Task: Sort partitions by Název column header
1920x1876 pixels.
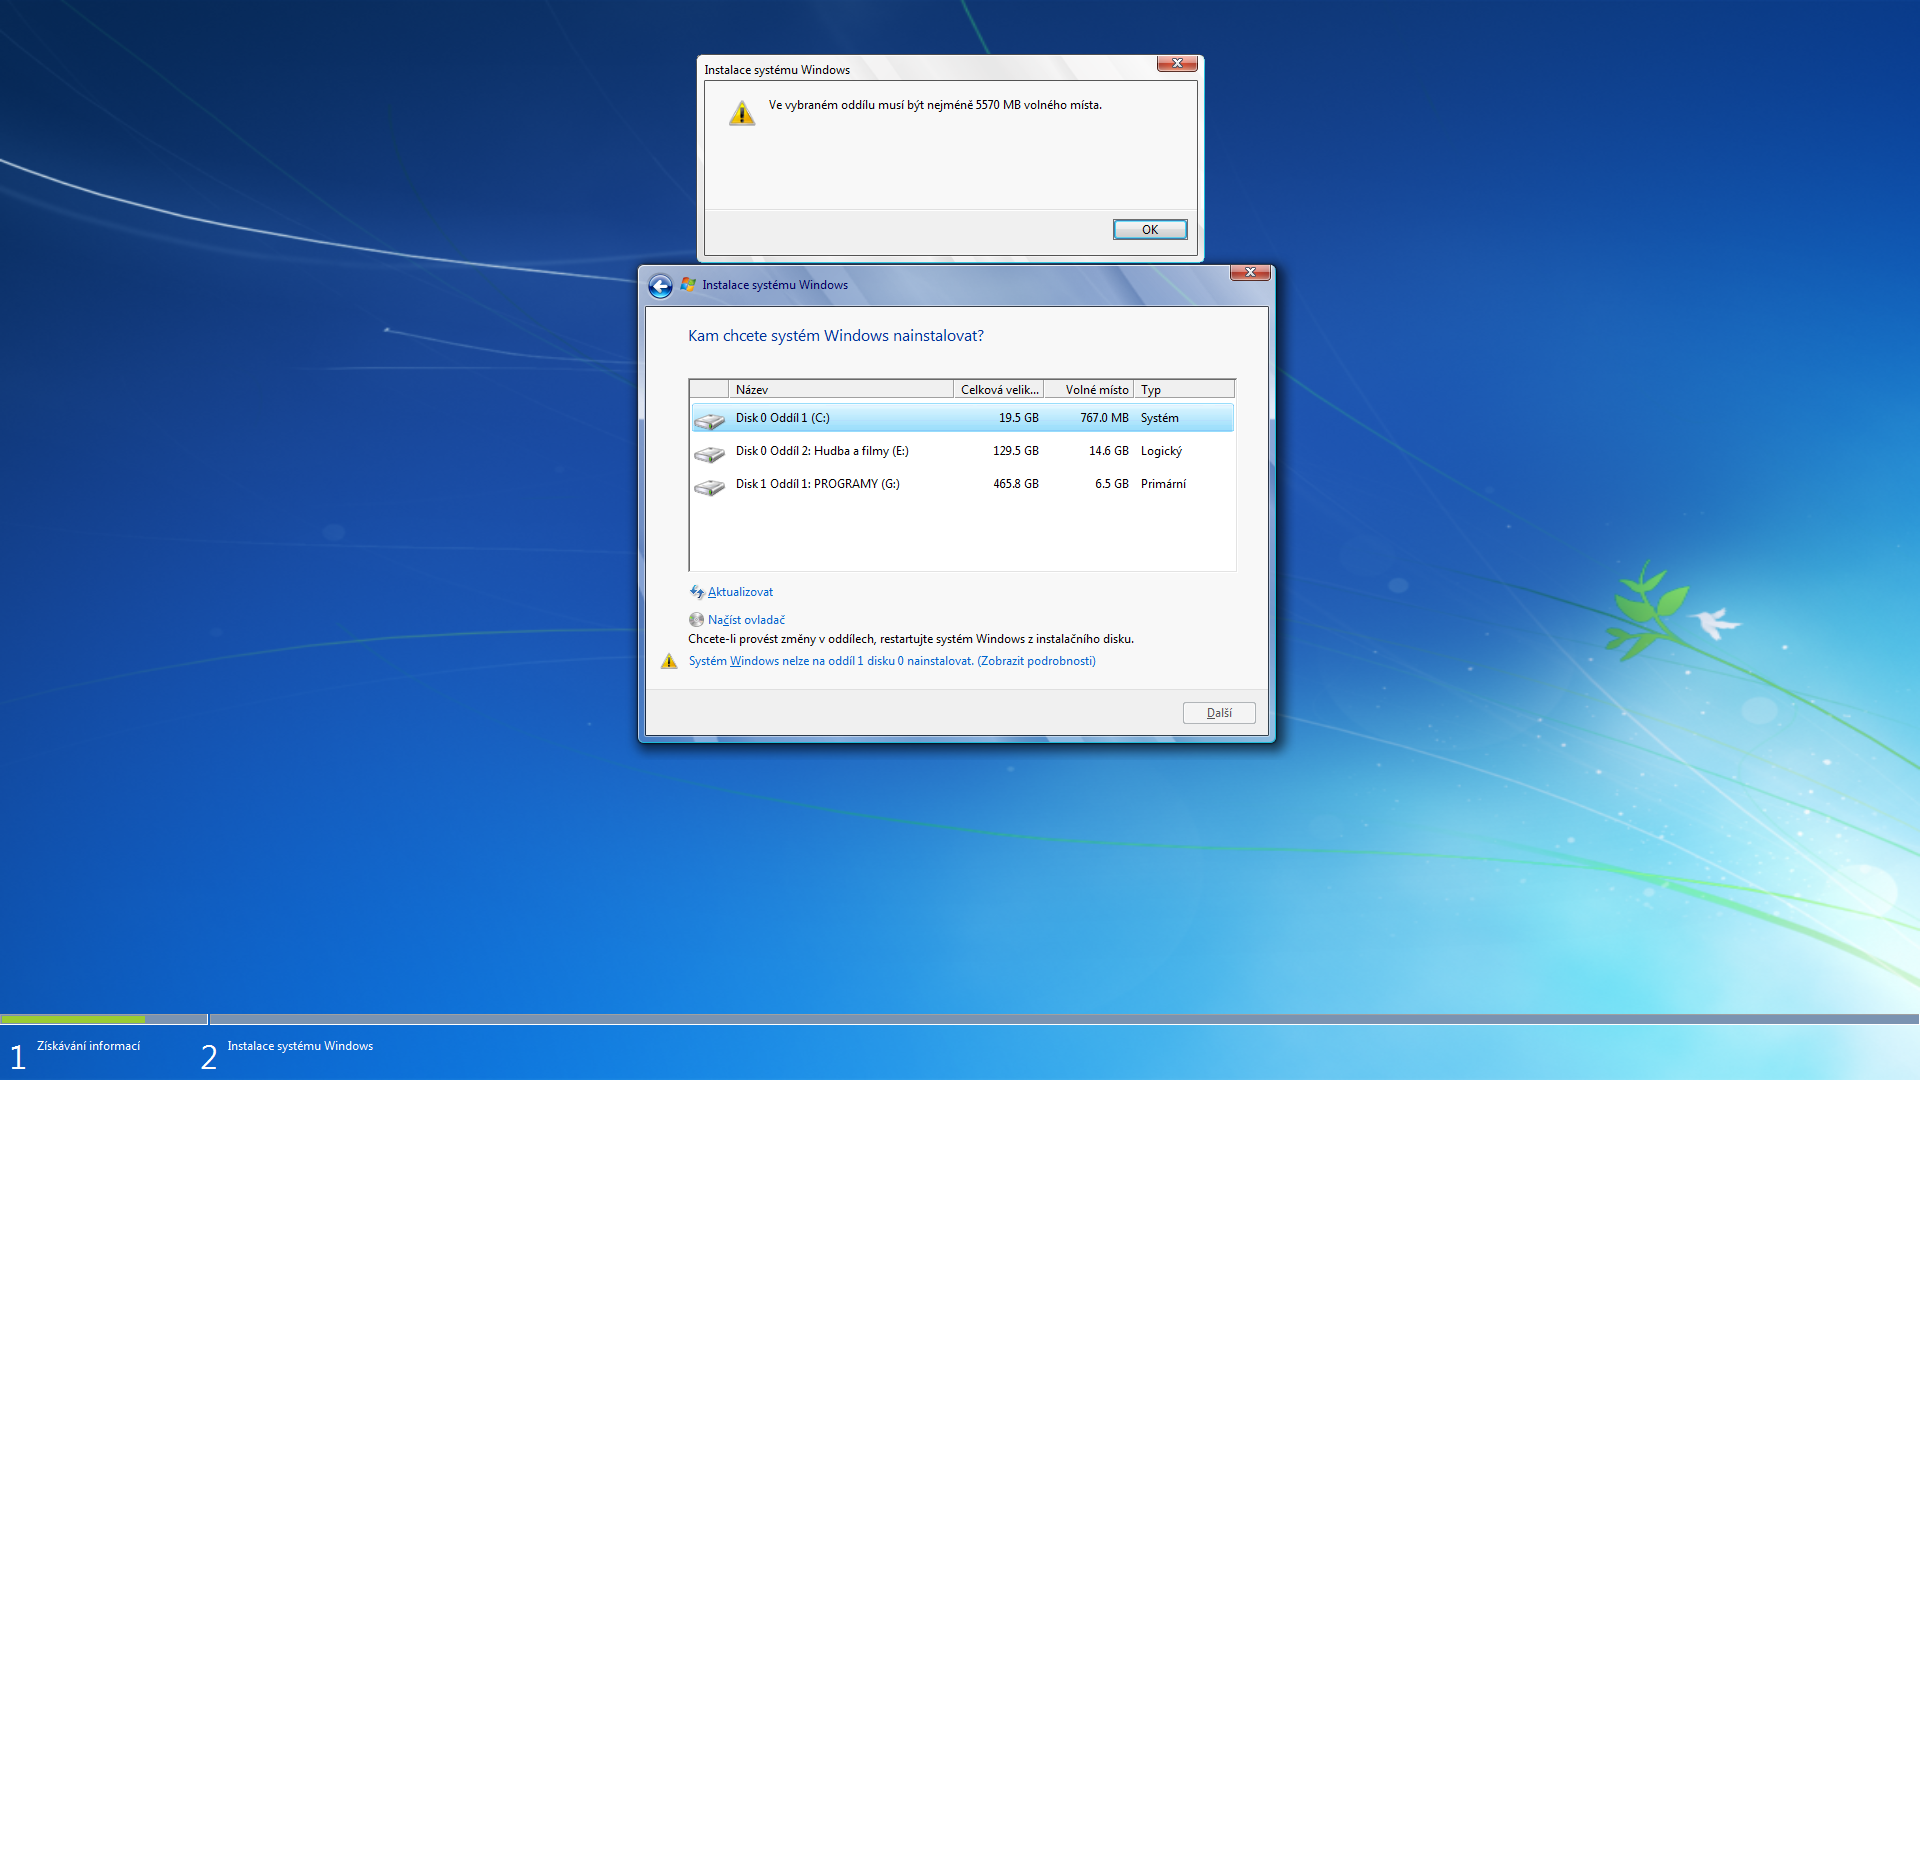Action: pyautogui.click(x=840, y=390)
